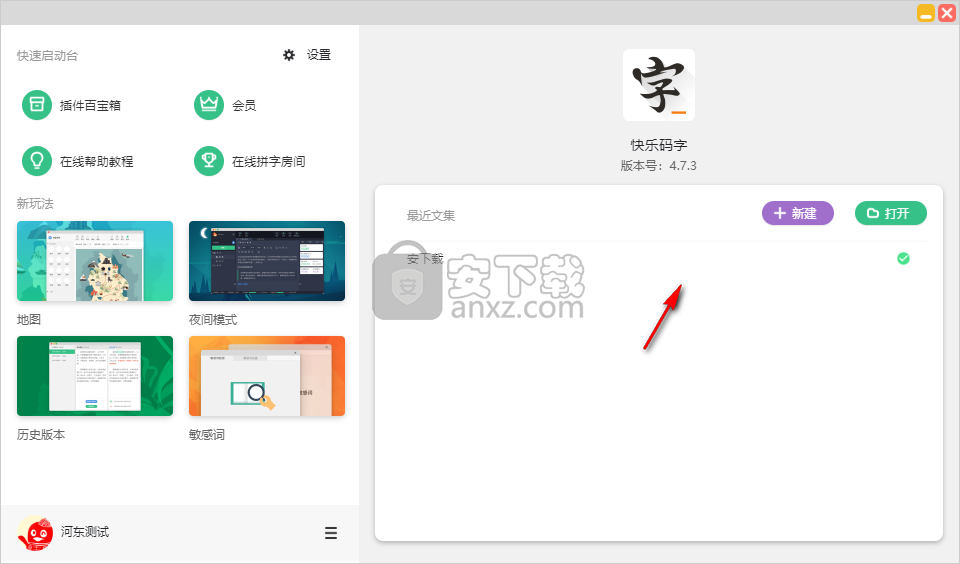Click the 快乐码字 app logo
Screen dimensions: 960x564
(x=659, y=85)
